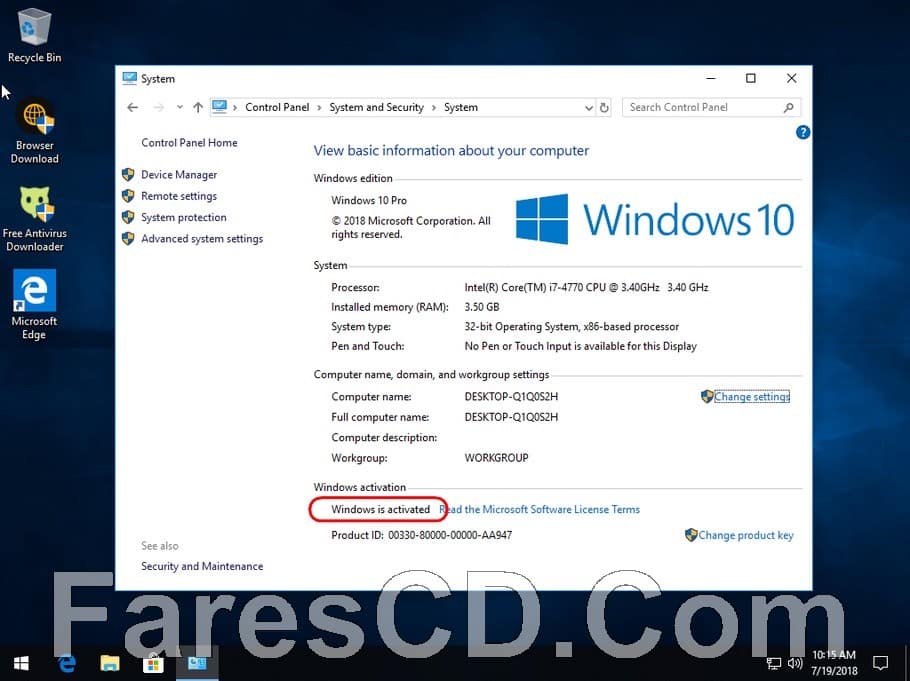
Task: Open Security and Maintenance link
Action: pyautogui.click(x=202, y=566)
